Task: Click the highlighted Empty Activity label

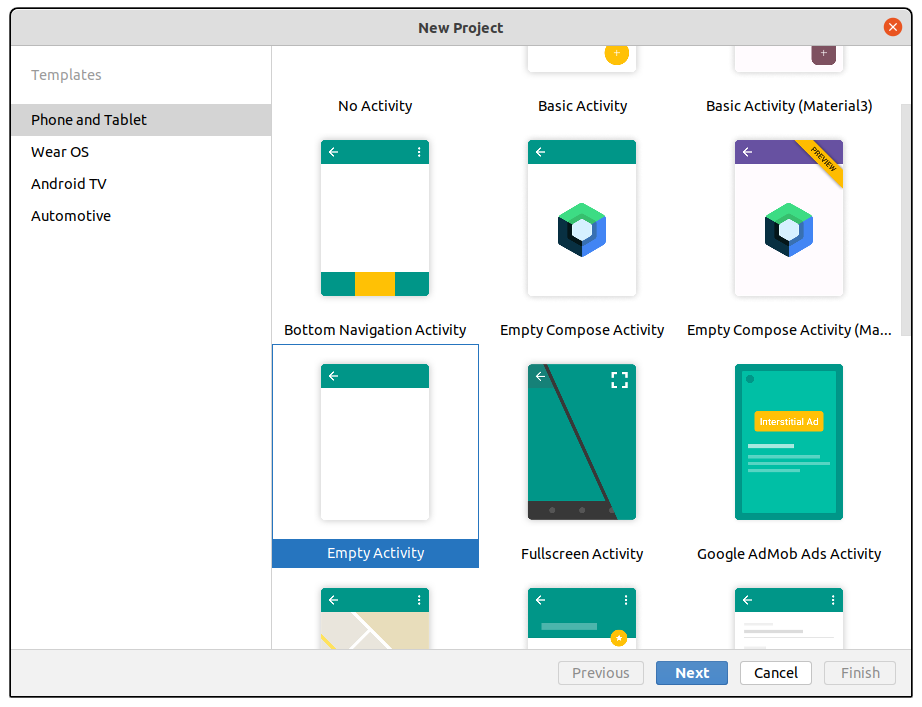Action: (375, 553)
